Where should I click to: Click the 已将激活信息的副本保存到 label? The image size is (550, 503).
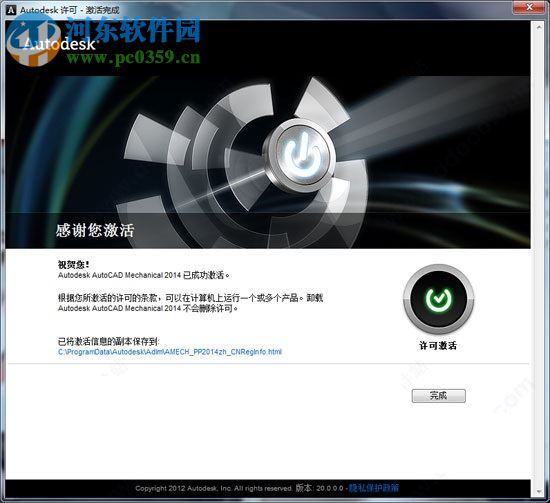(x=108, y=341)
